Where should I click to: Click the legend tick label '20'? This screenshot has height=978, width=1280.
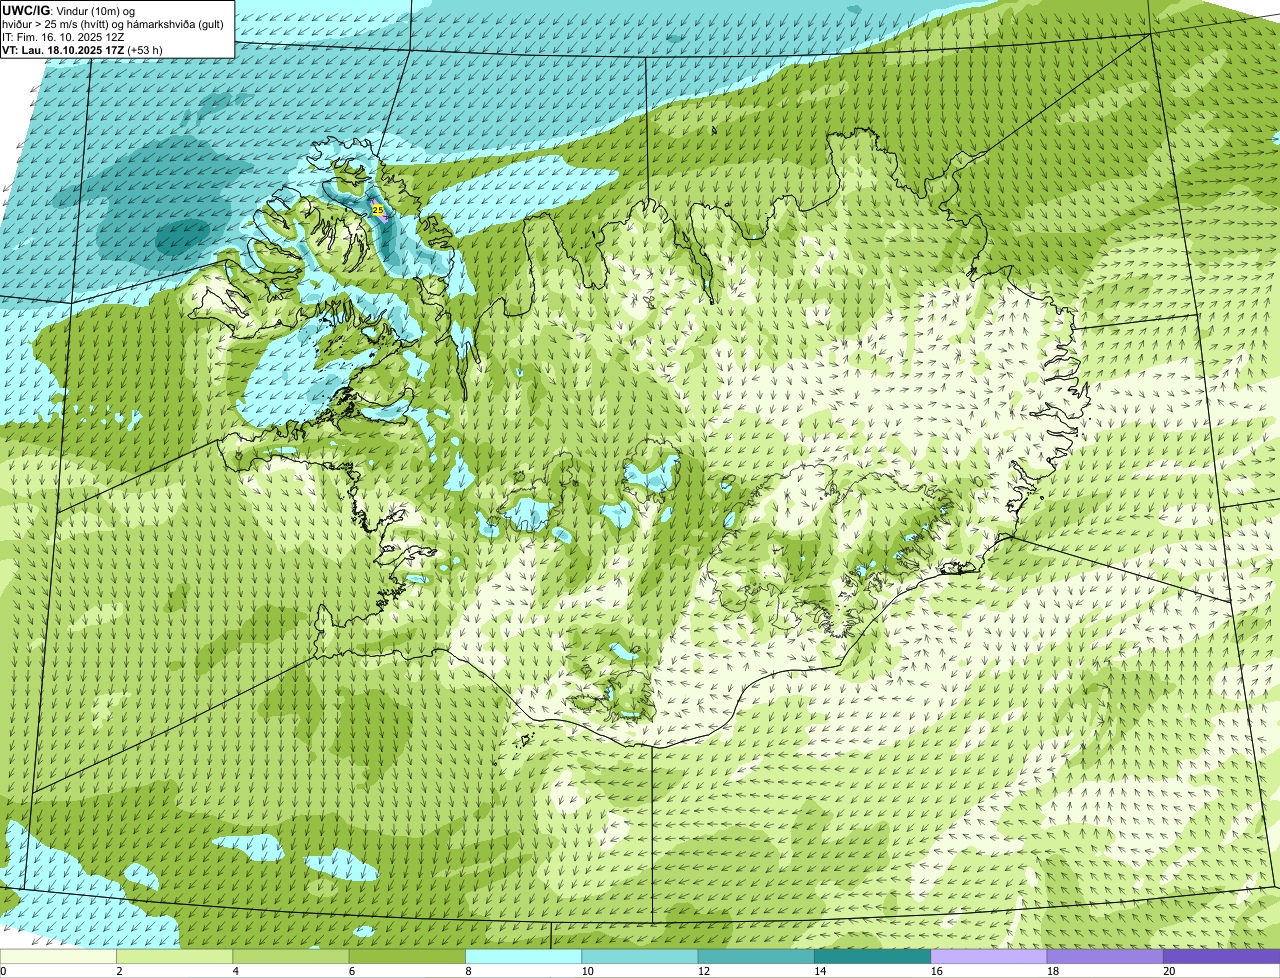[1169, 971]
